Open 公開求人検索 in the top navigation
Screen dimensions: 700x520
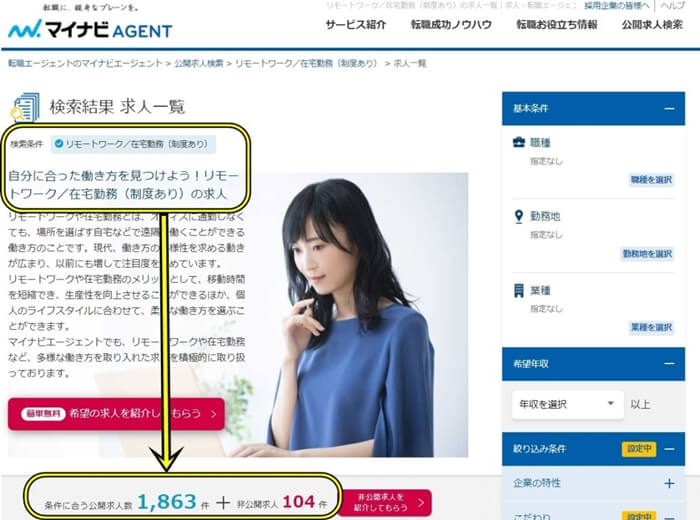click(652, 25)
